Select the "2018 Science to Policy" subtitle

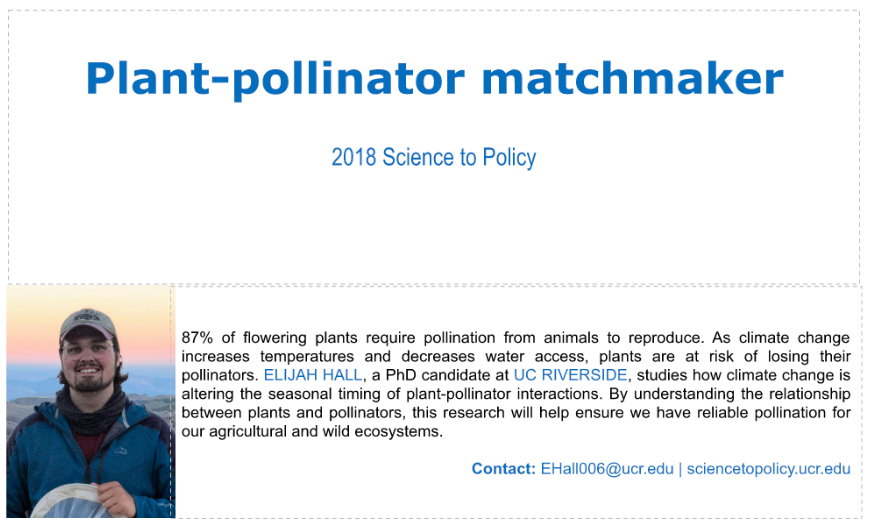tap(434, 158)
